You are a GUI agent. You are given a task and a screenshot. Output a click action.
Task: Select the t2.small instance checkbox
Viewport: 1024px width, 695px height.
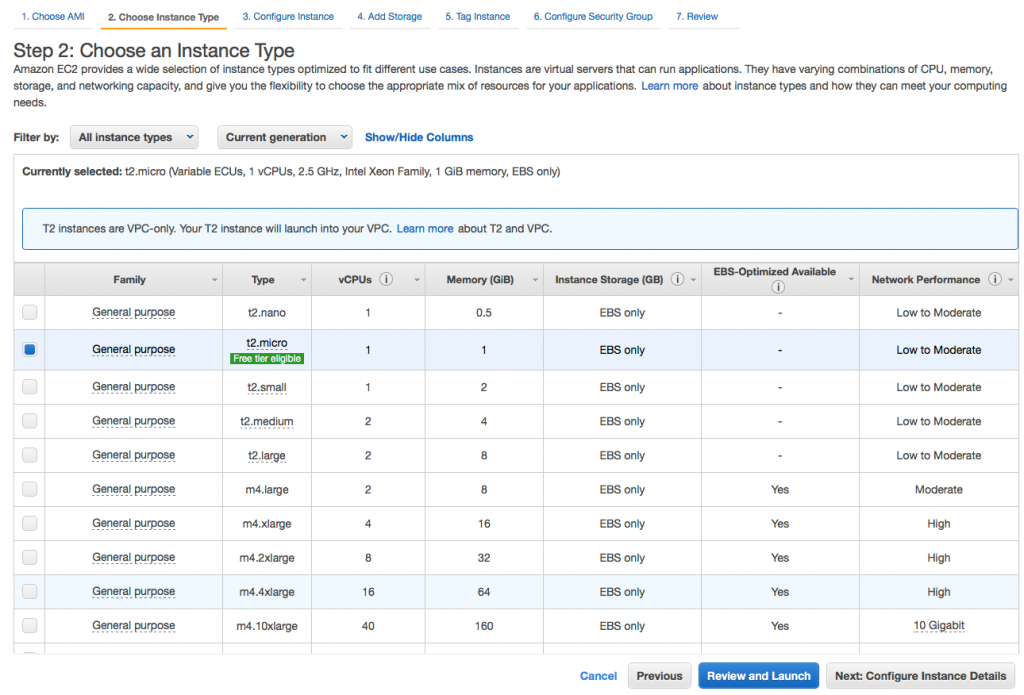coord(29,387)
